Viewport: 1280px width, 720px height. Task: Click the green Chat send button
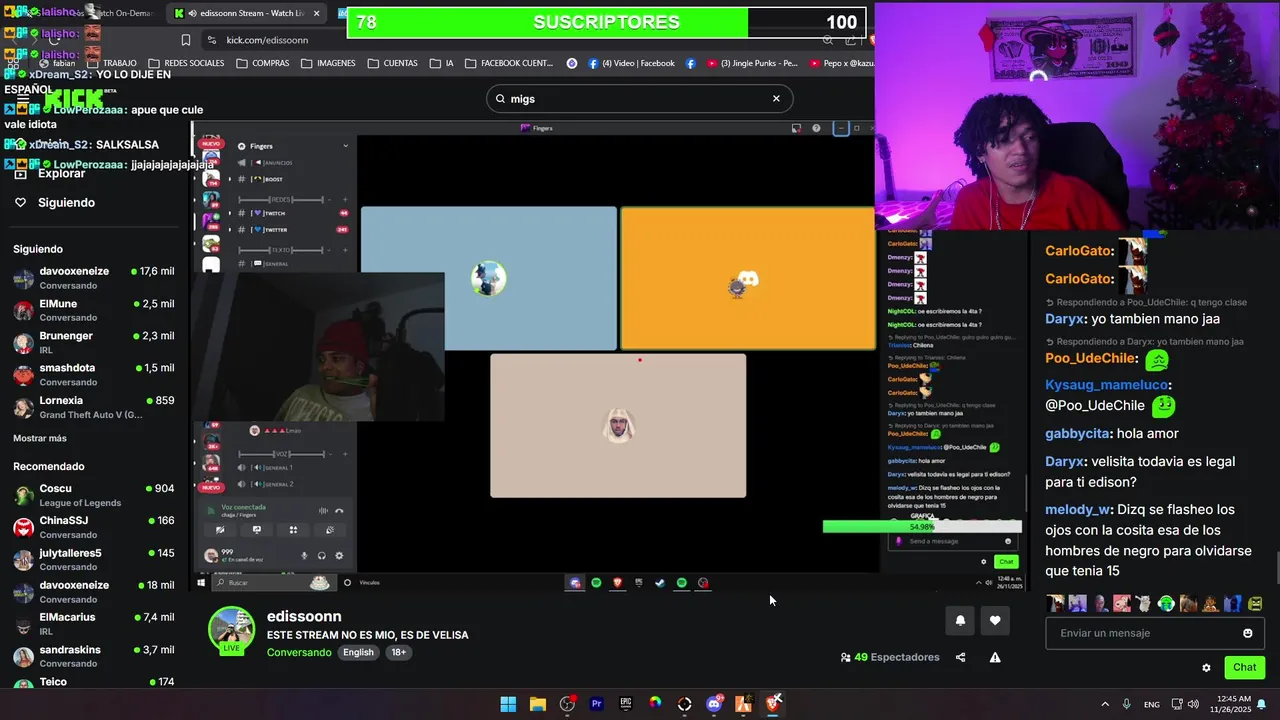click(x=1245, y=667)
